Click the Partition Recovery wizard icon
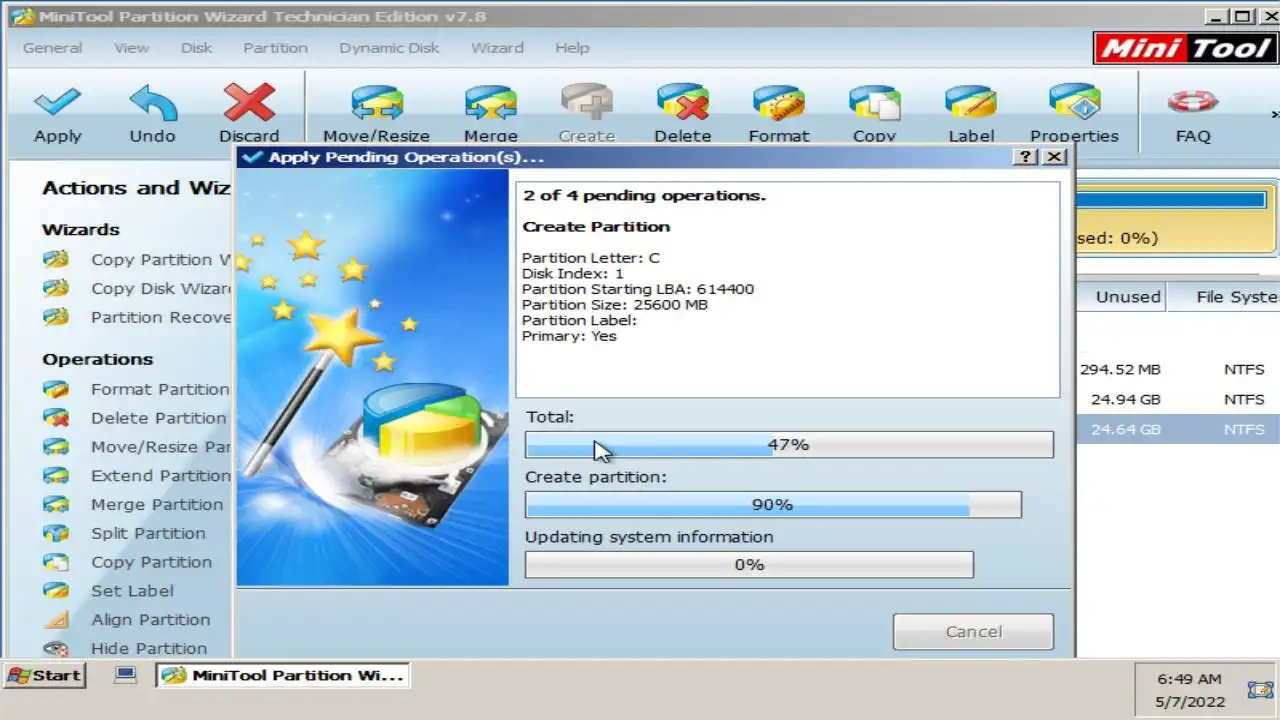The image size is (1280, 720). click(56, 317)
